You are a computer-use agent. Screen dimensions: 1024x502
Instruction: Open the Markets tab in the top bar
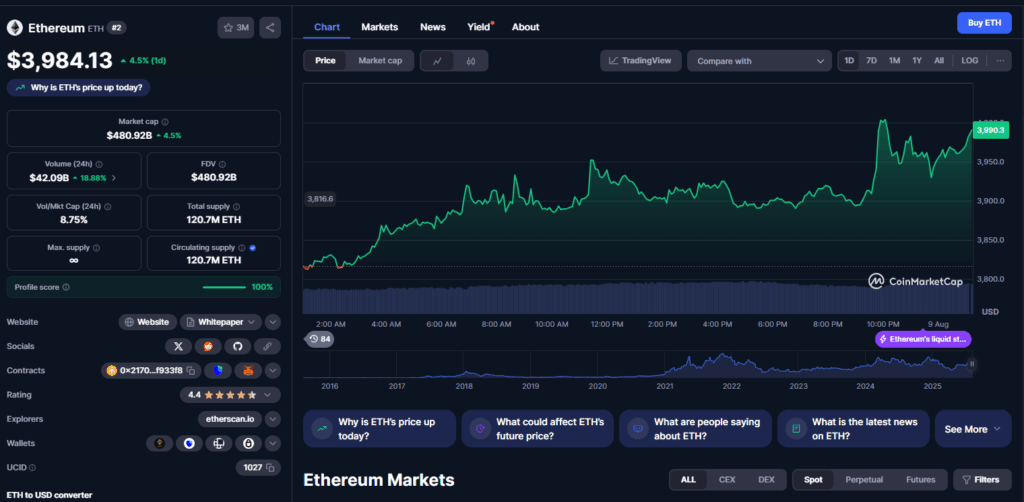click(x=380, y=27)
